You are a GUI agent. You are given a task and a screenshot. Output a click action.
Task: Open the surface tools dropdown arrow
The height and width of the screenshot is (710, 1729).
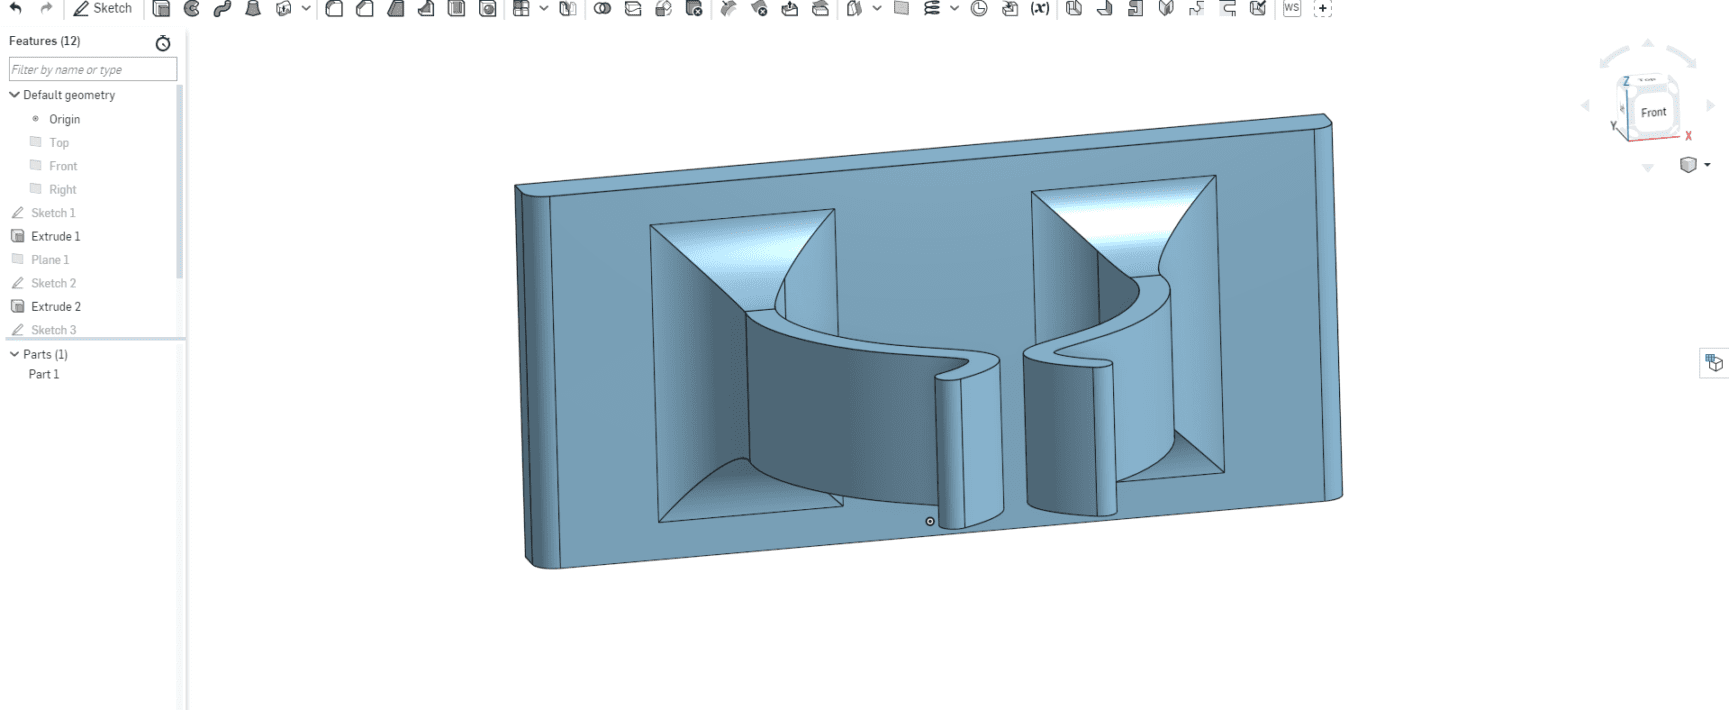click(876, 8)
